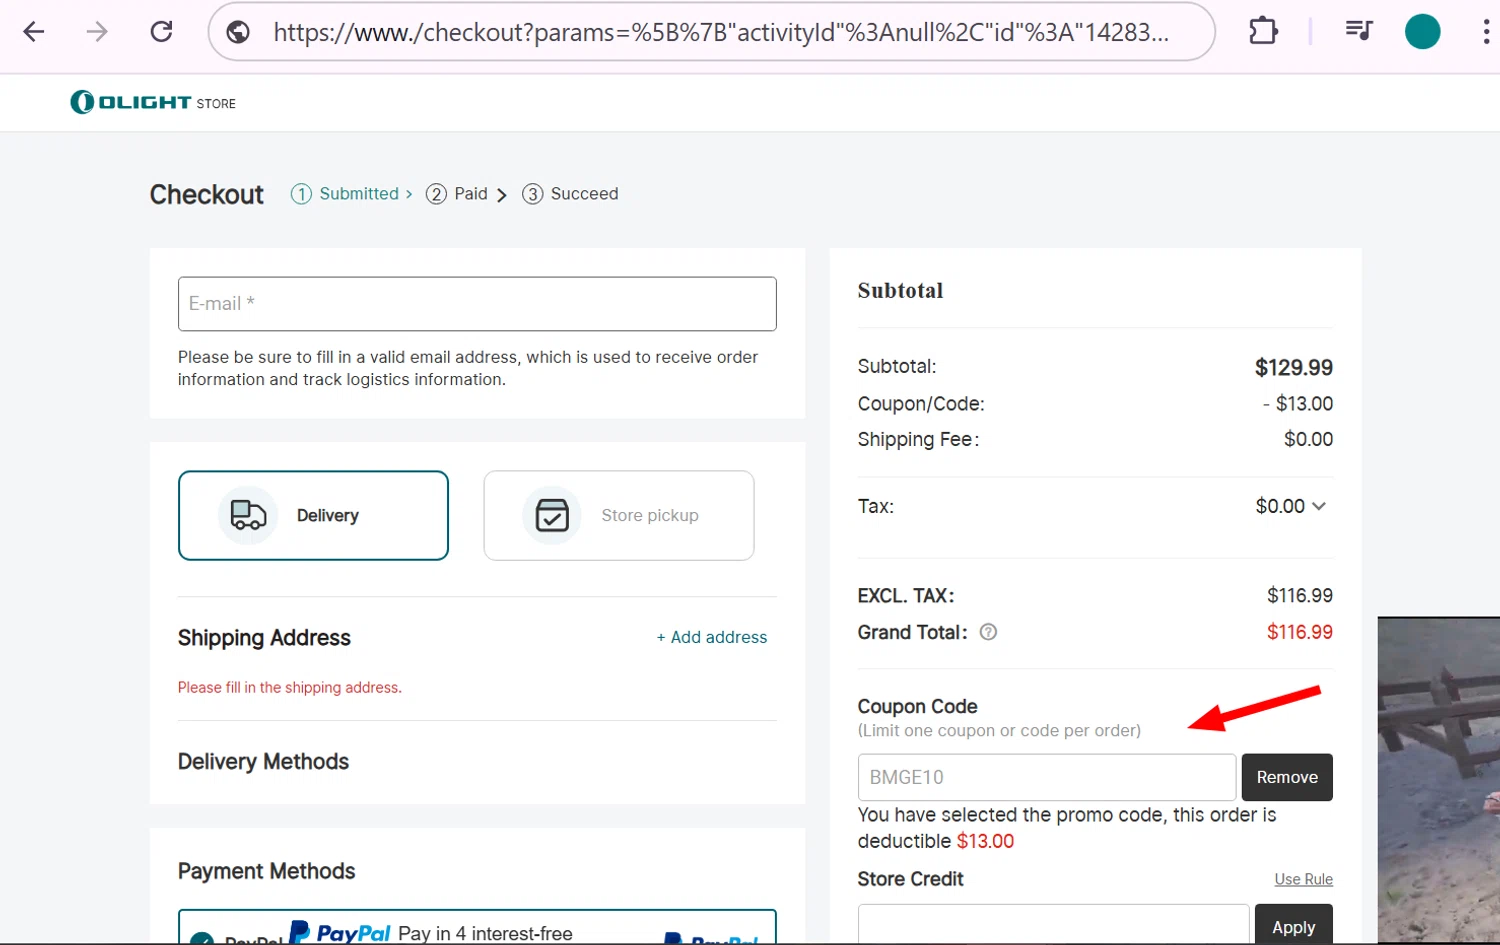Image resolution: width=1500 pixels, height=945 pixels.
Task: Select the Delivery option
Action: point(313,515)
